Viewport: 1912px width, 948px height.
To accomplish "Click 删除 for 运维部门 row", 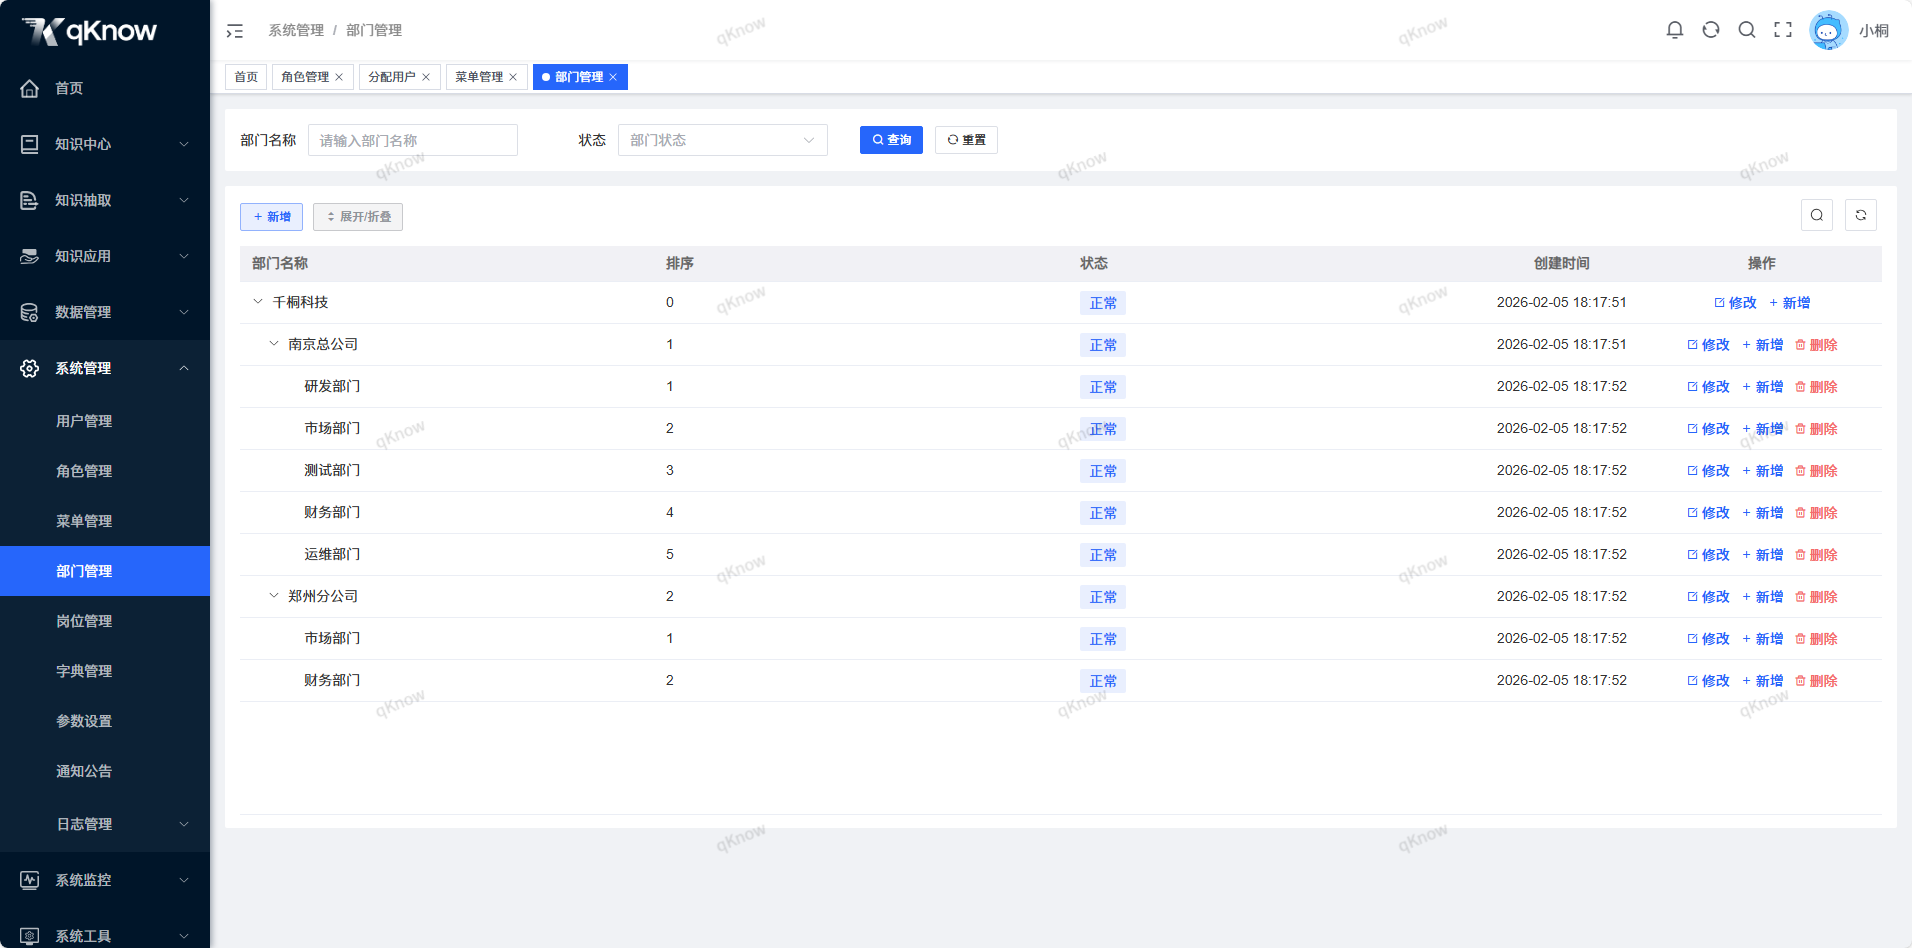I will (x=1816, y=555).
